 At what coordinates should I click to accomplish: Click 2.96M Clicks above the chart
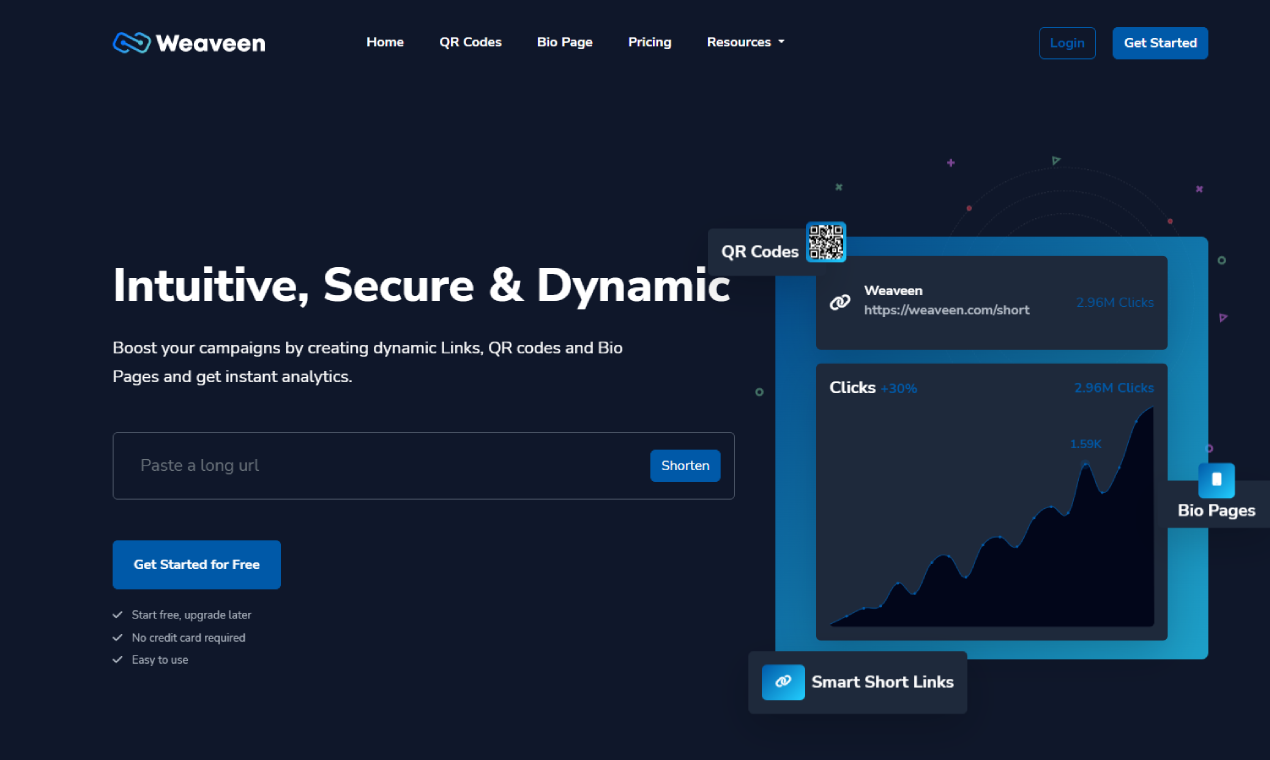[1114, 388]
